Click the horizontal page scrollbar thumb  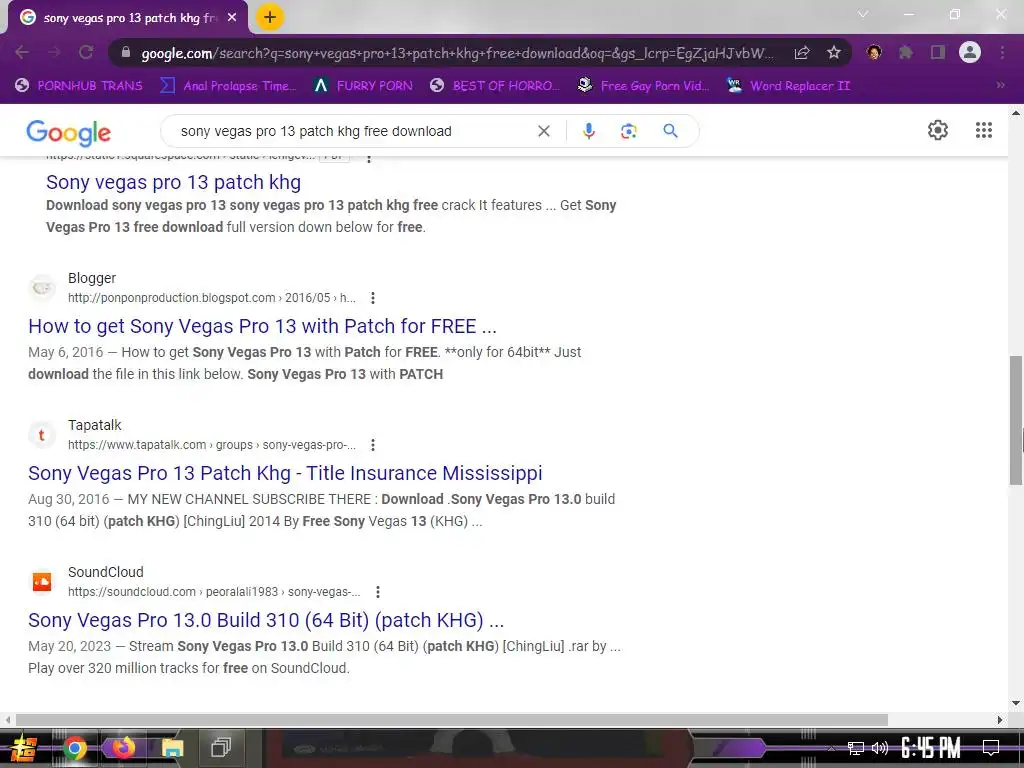[x=451, y=720]
